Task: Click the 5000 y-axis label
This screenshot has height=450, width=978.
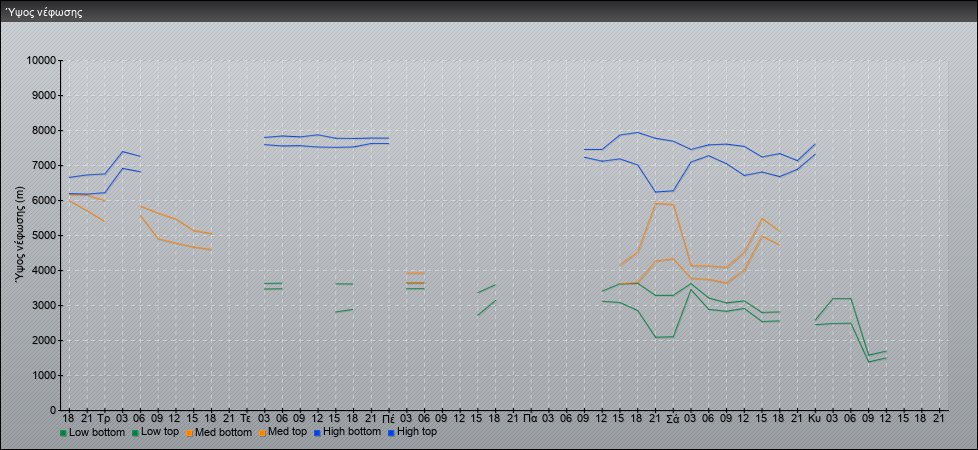Action: click(44, 235)
